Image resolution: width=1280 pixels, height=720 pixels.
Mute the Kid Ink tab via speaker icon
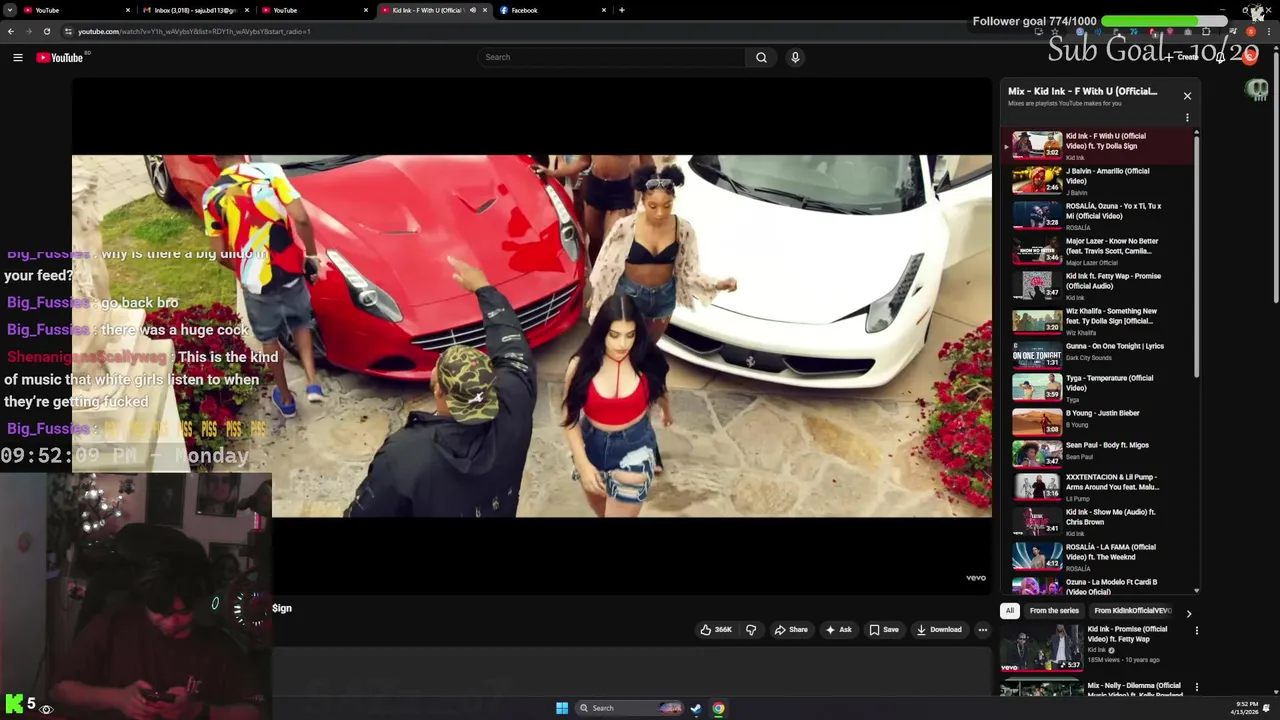click(x=473, y=10)
